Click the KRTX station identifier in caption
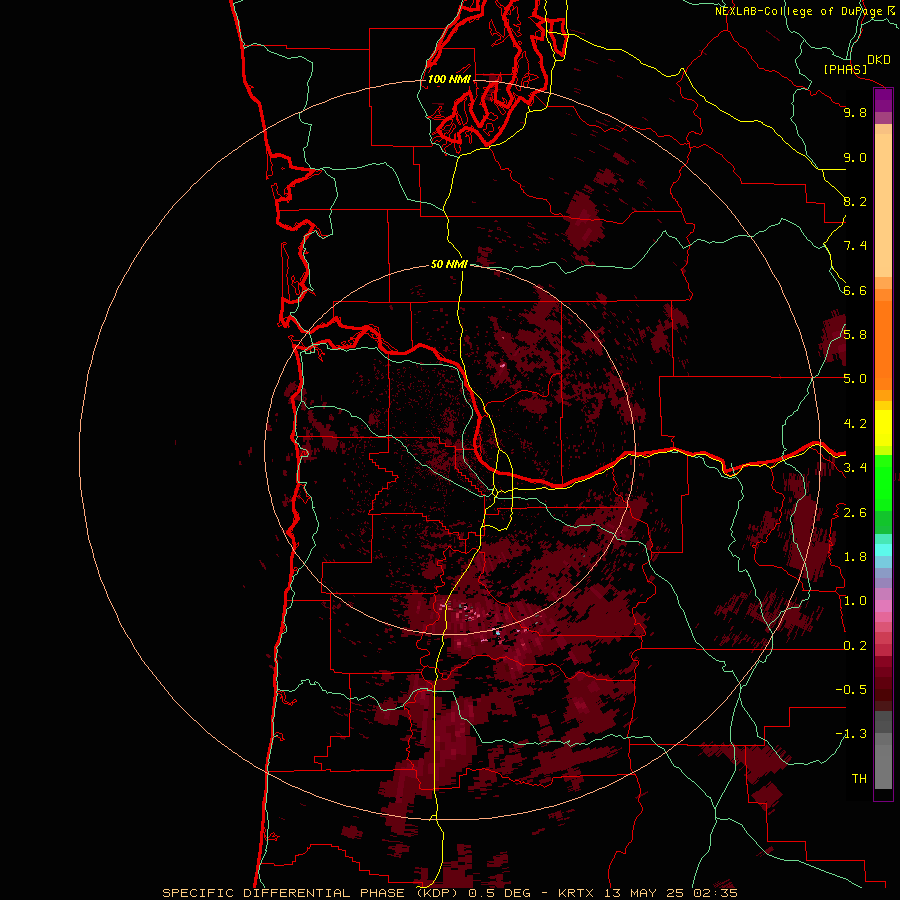This screenshot has width=900, height=900. tap(577, 893)
